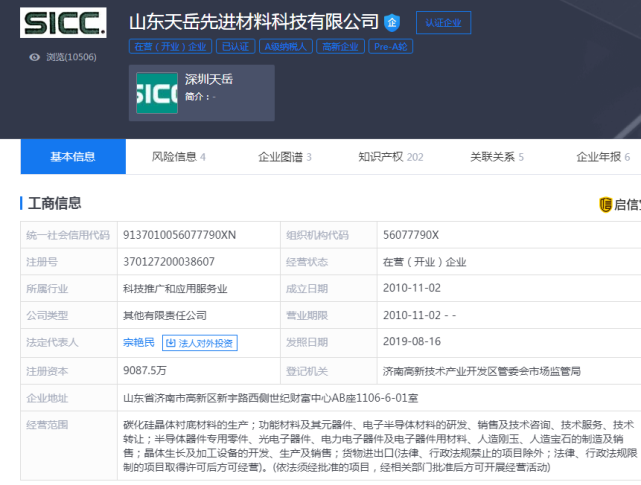The image size is (641, 485).
Task: Click the 成立日期 label cell
Action: (x=329, y=289)
